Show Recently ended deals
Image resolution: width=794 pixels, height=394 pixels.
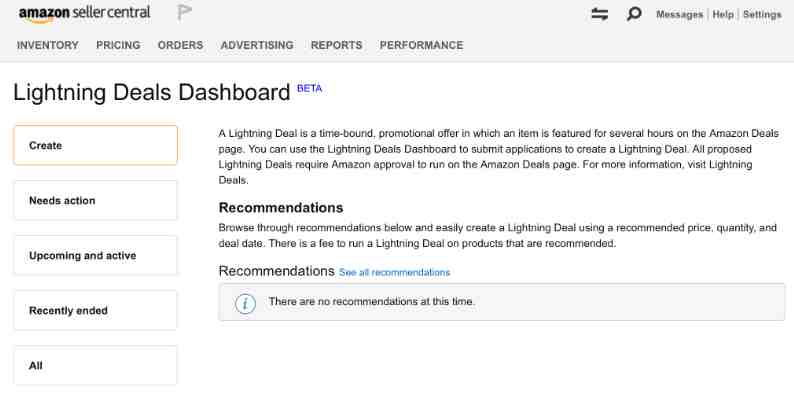[96, 310]
